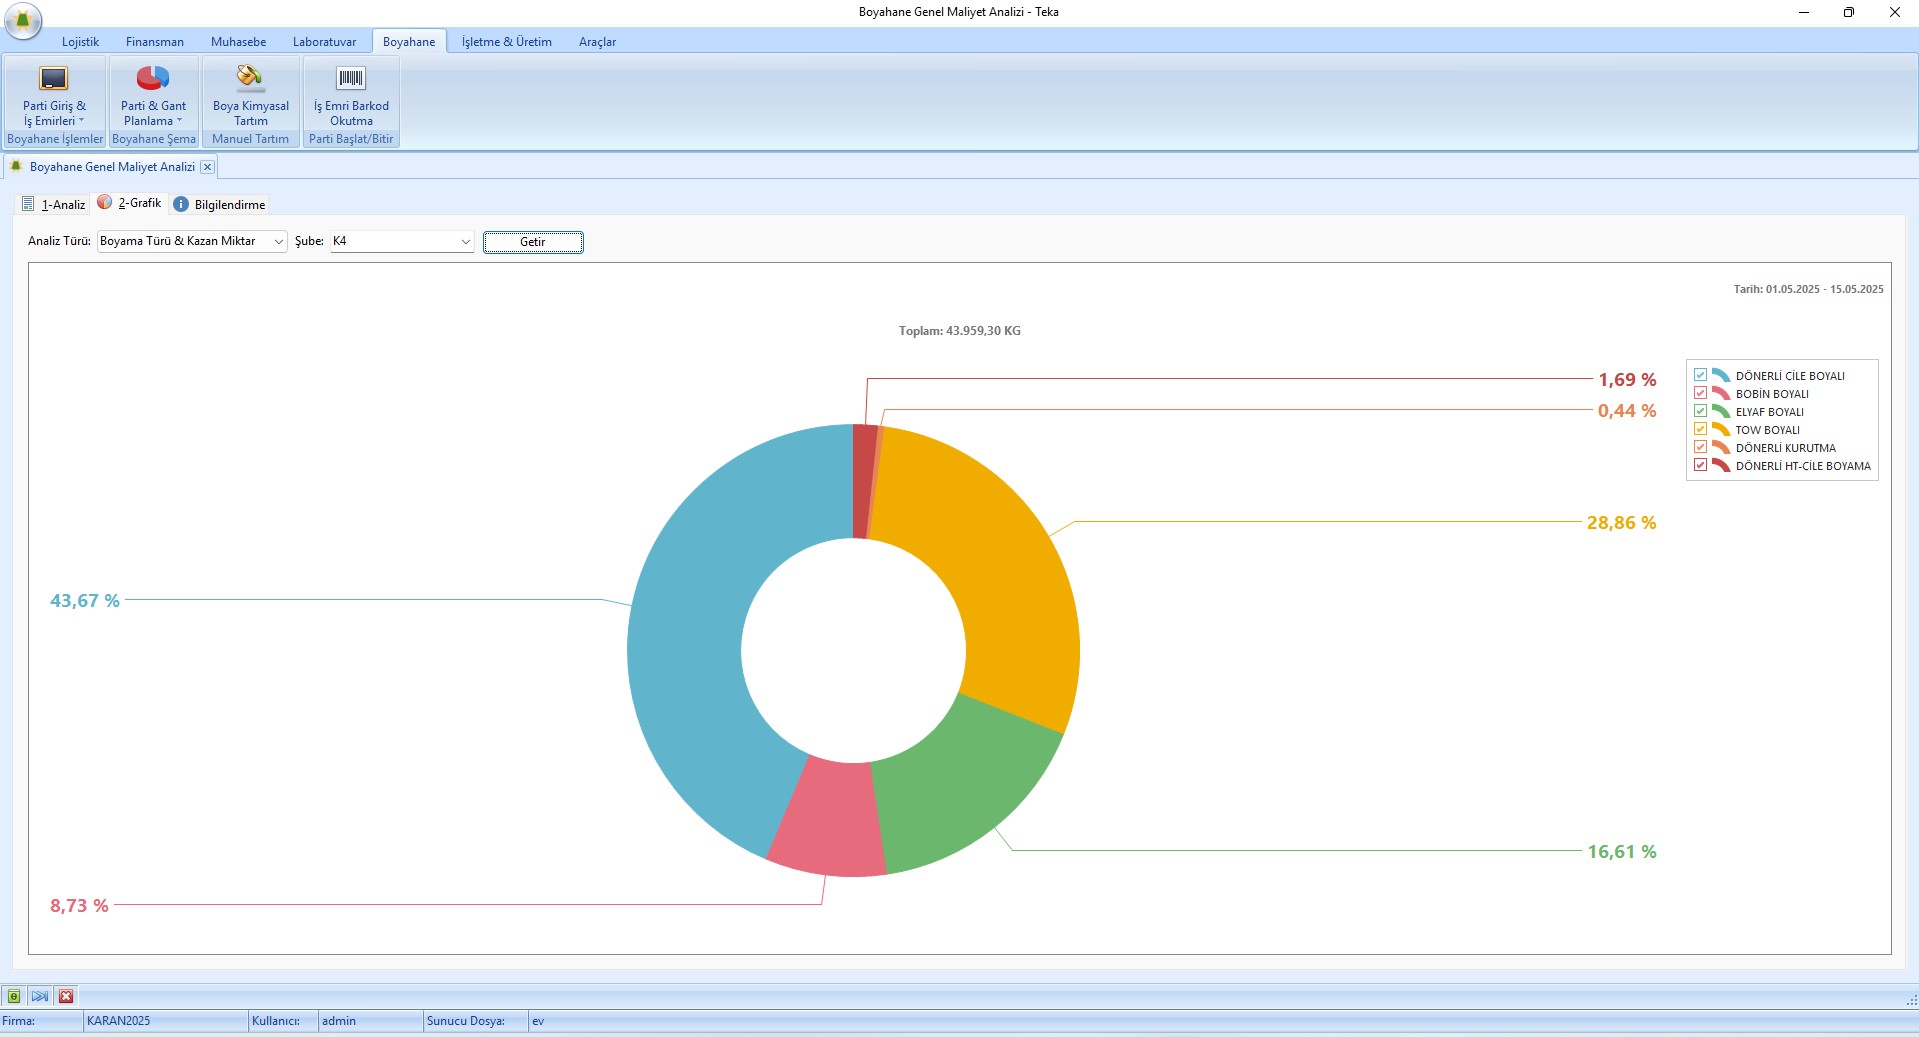The image size is (1919, 1037).
Task: Click the Getir button
Action: click(x=533, y=242)
